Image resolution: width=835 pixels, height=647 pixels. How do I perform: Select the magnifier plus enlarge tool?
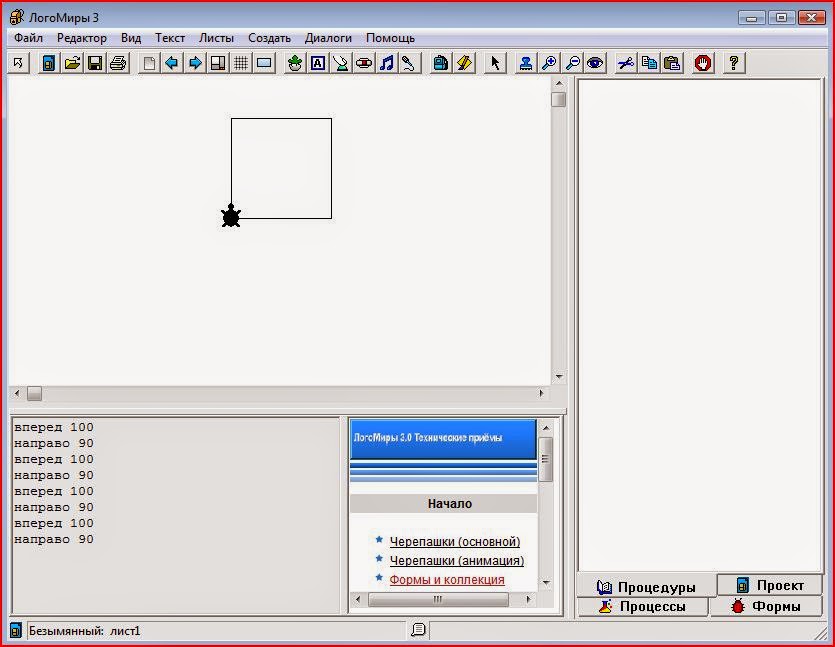pyautogui.click(x=549, y=63)
